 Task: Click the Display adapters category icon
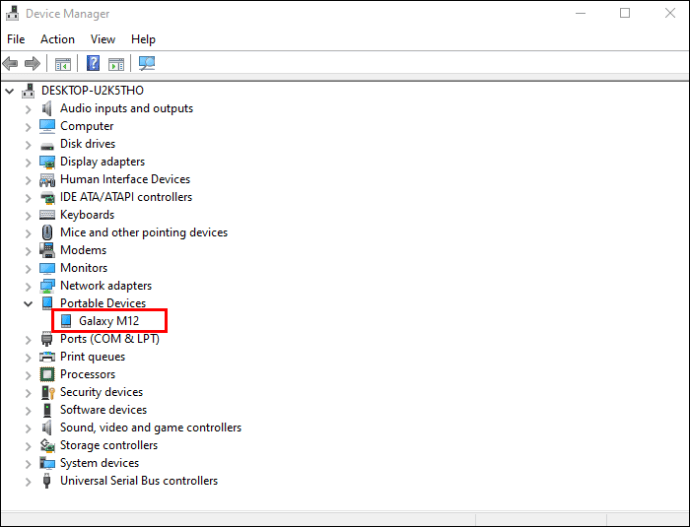coord(47,162)
